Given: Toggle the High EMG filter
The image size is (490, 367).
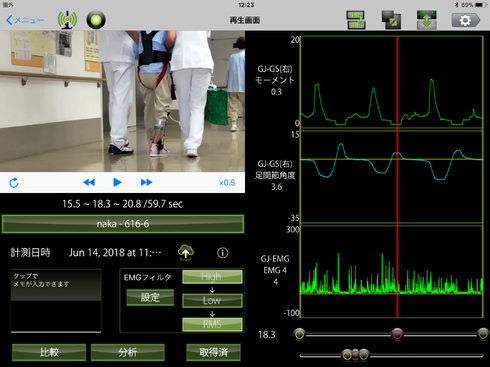Looking at the screenshot, I should coord(212,277).
